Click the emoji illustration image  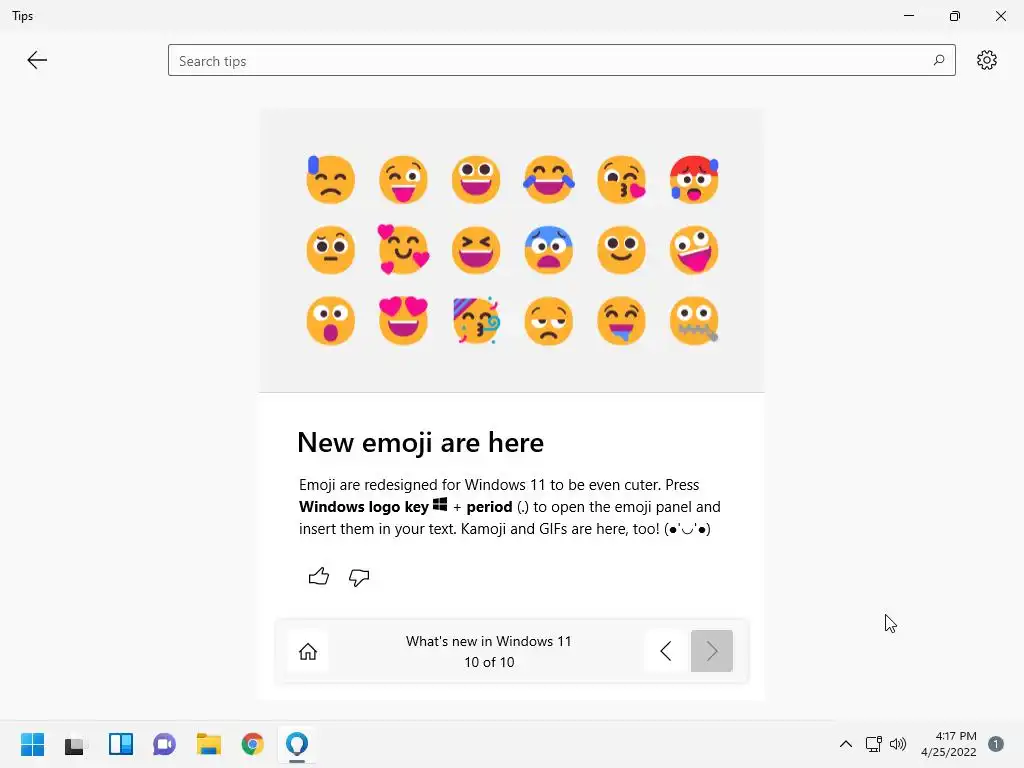click(x=512, y=250)
